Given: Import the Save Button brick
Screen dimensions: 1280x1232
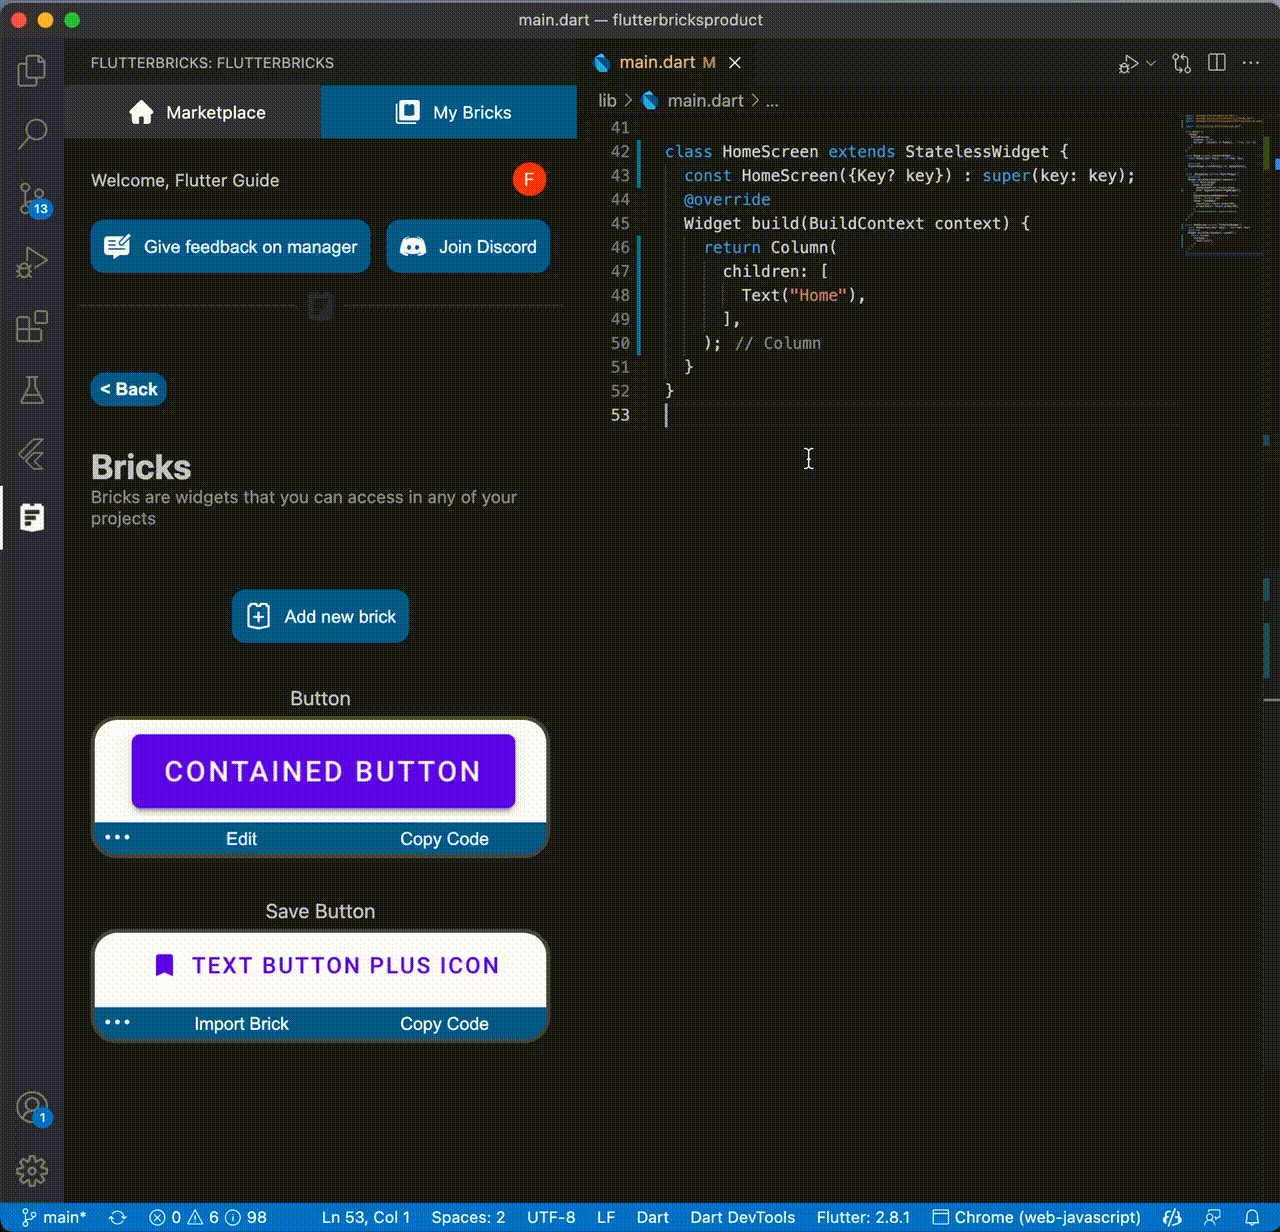Looking at the screenshot, I should [x=241, y=1024].
